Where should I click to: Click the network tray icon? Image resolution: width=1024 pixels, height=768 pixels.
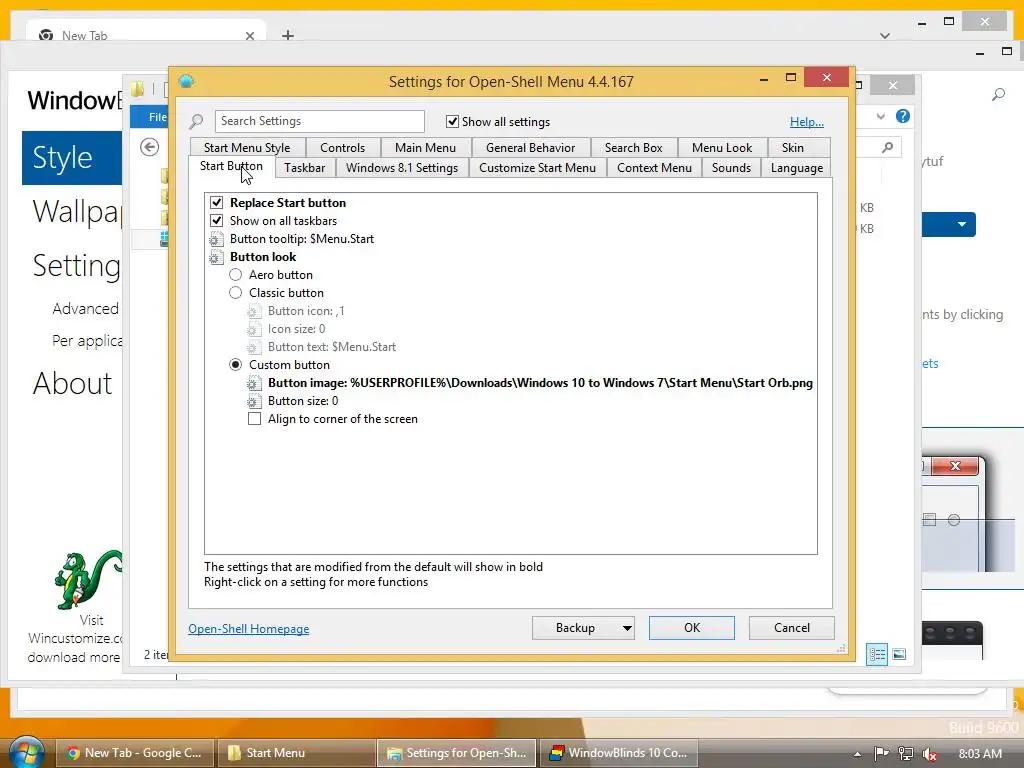905,754
